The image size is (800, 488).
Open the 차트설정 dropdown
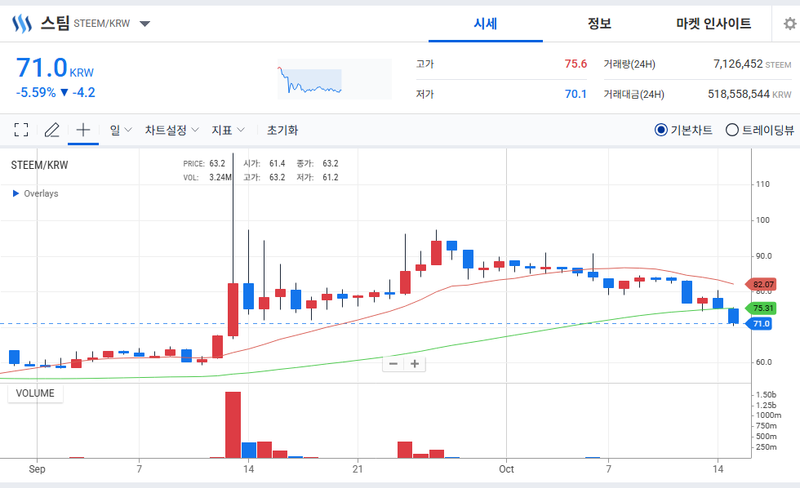171,130
